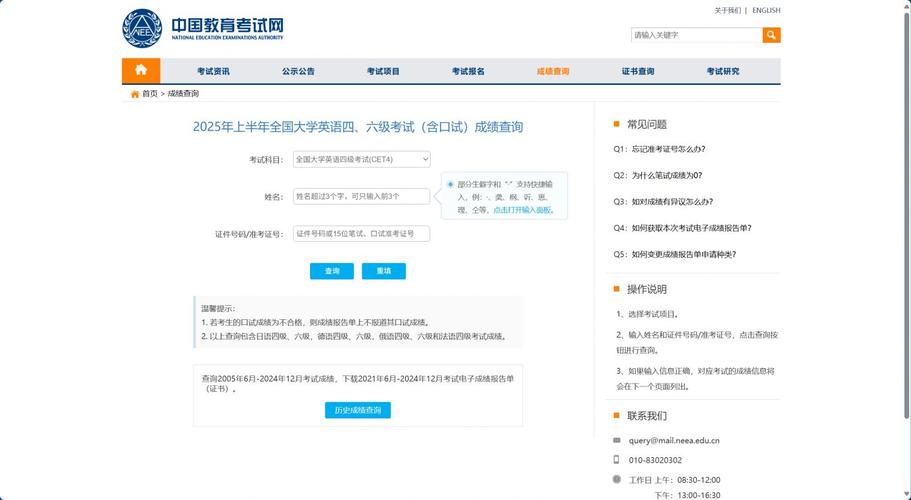911x500 pixels.
Task: Open the 考试研究 menu
Action: click(723, 71)
